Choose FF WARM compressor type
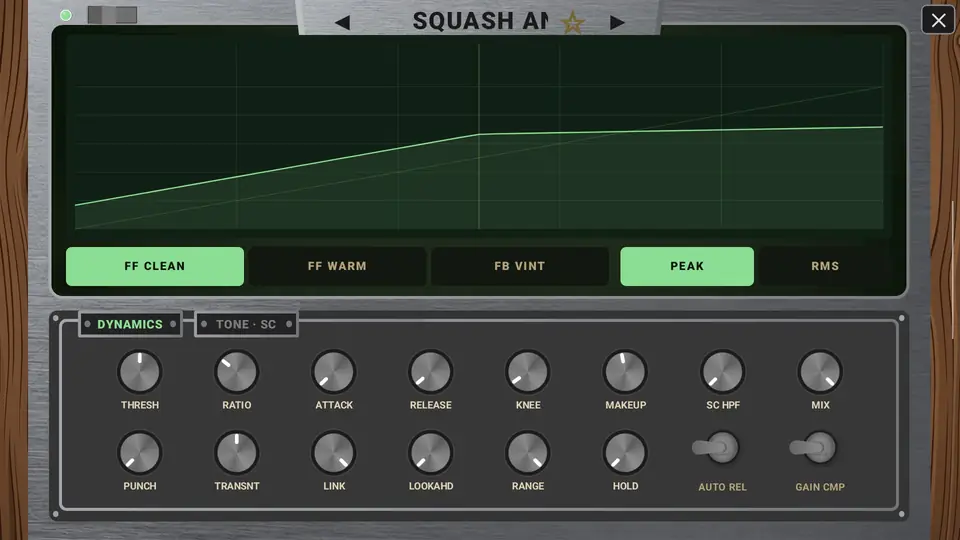Image resolution: width=960 pixels, height=540 pixels. tap(337, 266)
